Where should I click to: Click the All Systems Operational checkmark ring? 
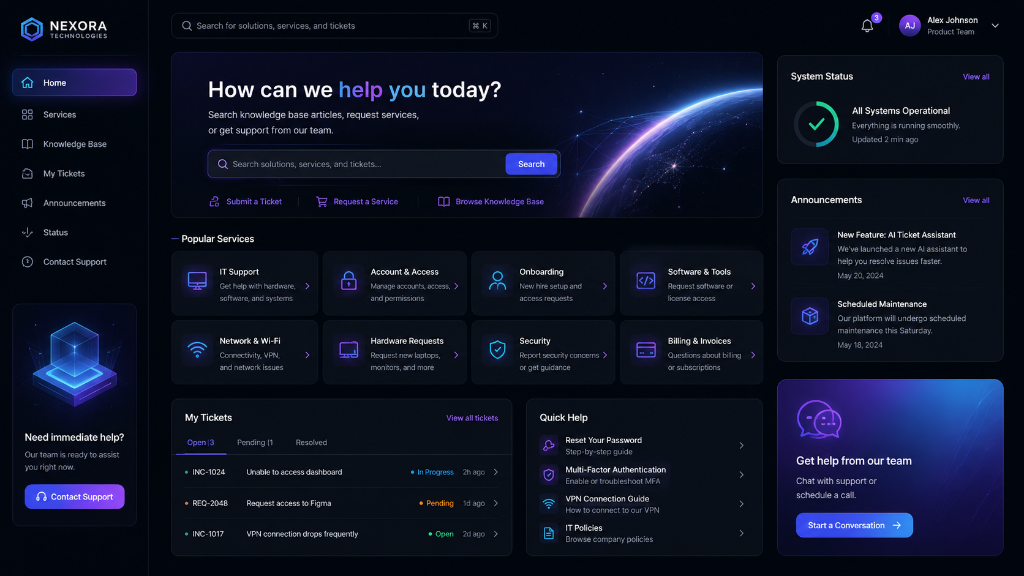pyautogui.click(x=816, y=124)
